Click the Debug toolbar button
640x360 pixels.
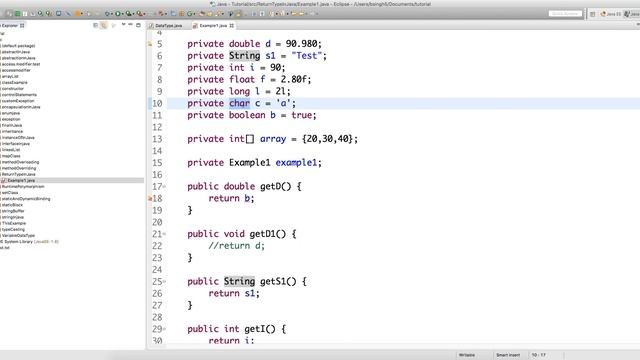click(107, 13)
